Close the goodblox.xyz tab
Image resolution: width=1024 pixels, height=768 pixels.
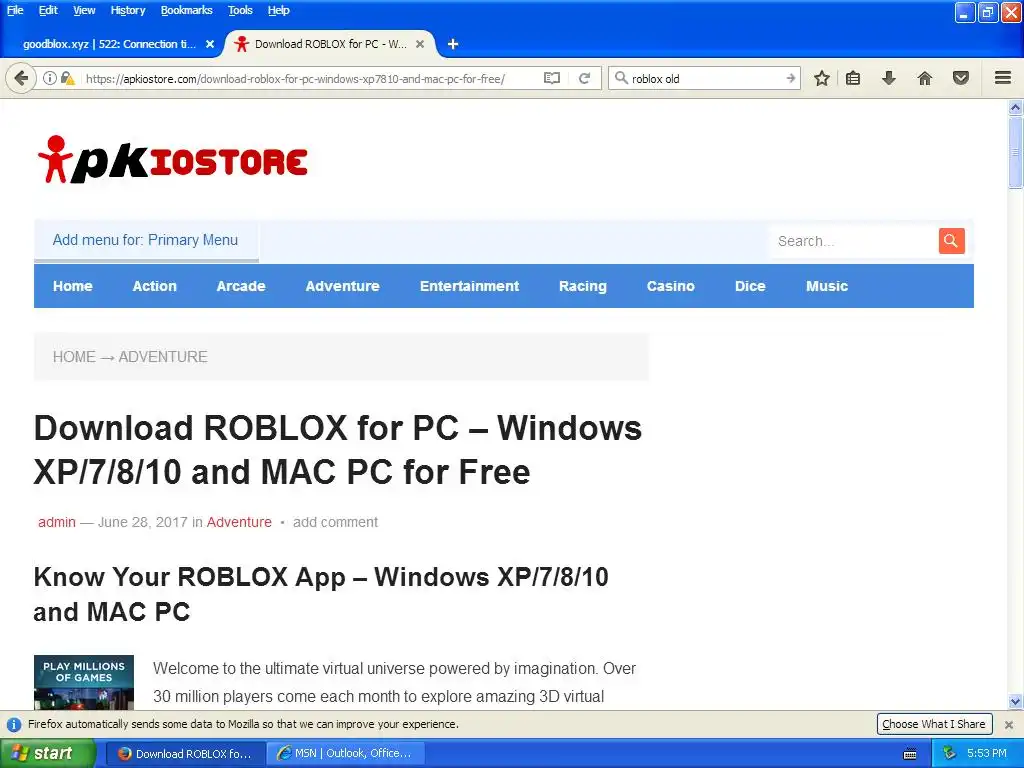point(210,44)
